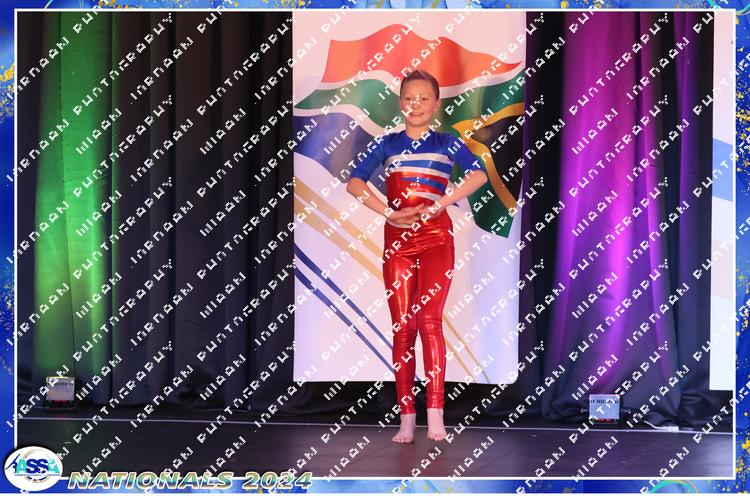Click the blue striped top of costume
The height and width of the screenshot is (500, 750).
click(x=418, y=158)
